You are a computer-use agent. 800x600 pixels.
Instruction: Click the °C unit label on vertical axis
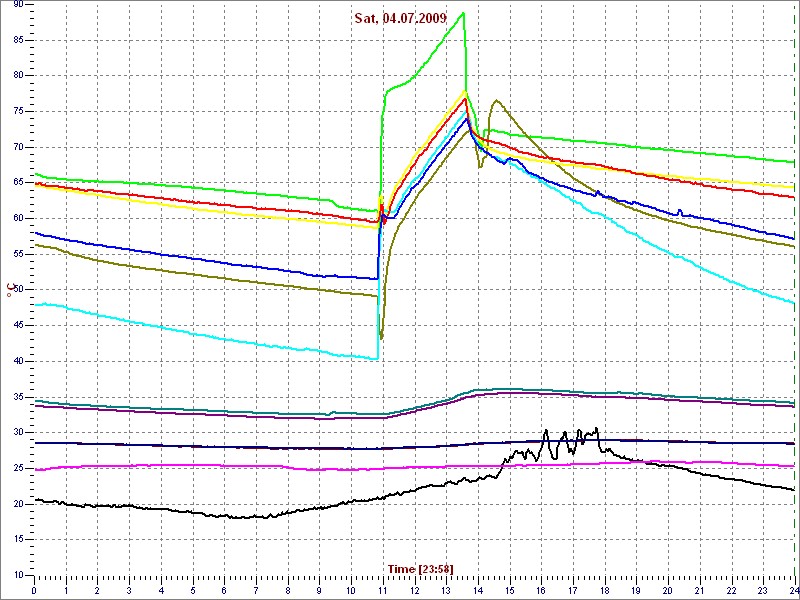[x=9, y=291]
